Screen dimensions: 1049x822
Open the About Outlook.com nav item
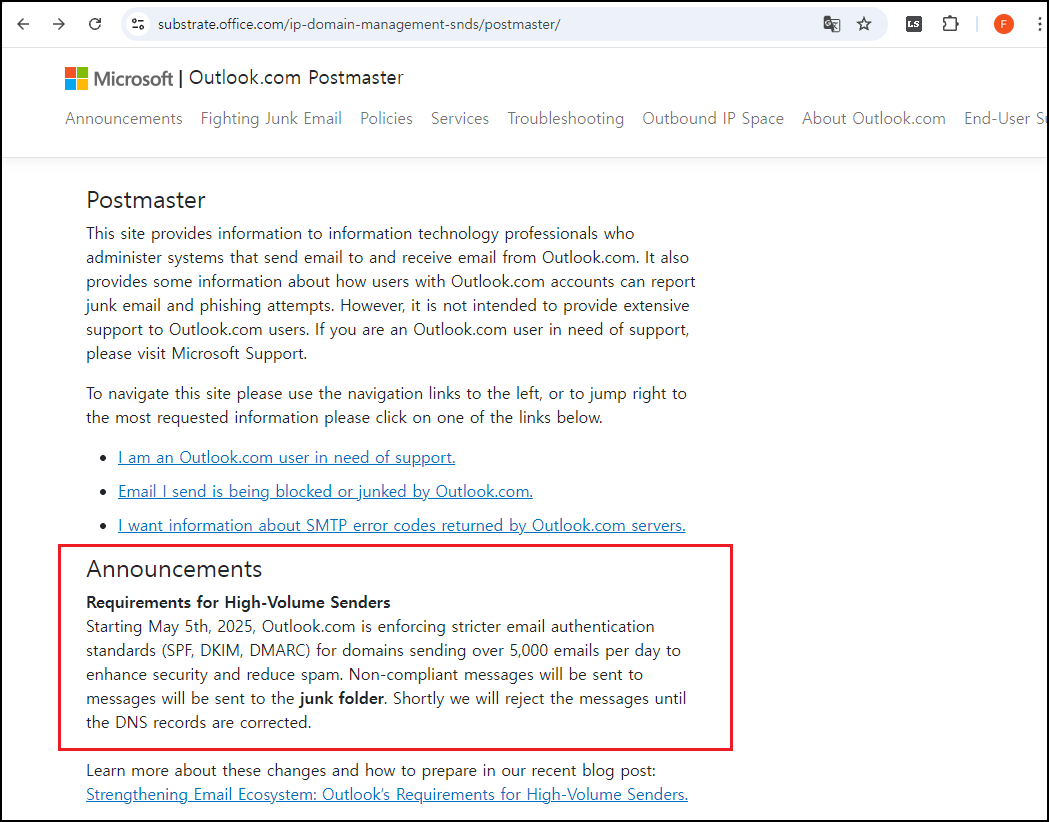coord(874,118)
